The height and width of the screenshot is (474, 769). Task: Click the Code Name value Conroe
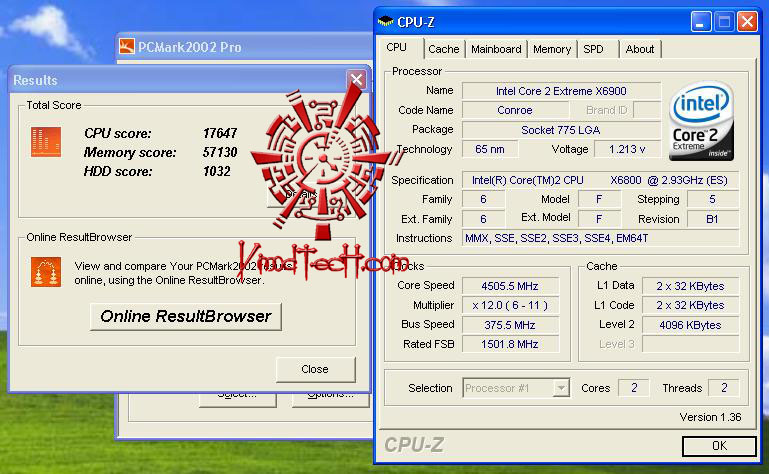tap(515, 110)
